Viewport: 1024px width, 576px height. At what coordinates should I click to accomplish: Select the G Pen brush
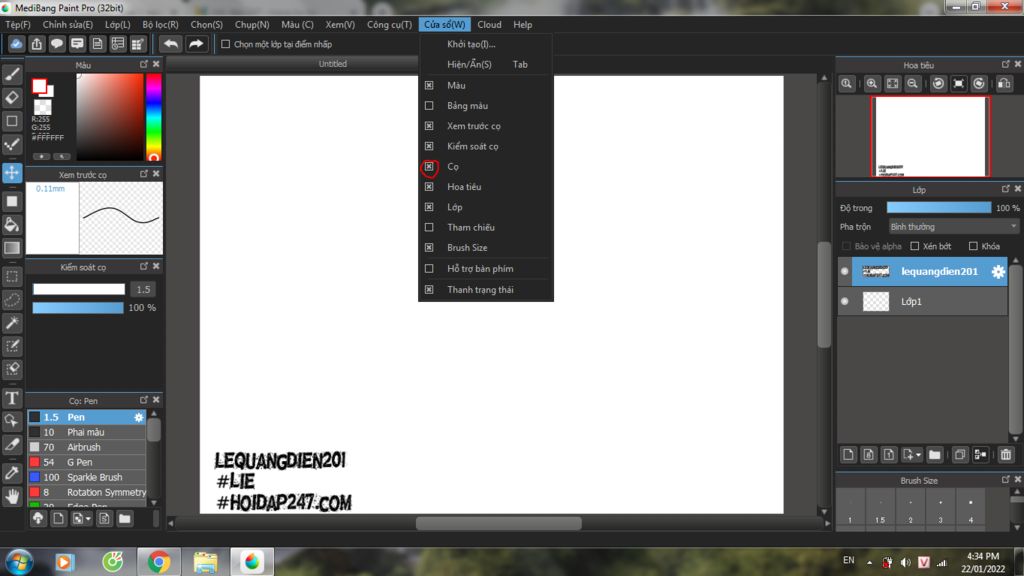click(x=87, y=462)
